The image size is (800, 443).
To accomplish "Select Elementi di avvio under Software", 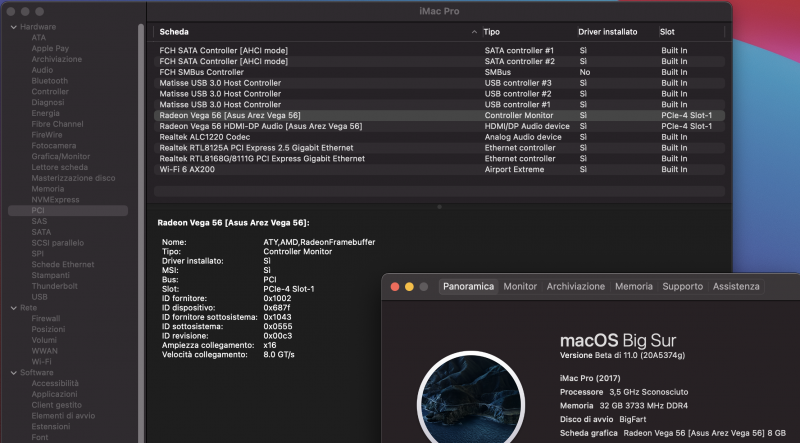I will (63, 415).
